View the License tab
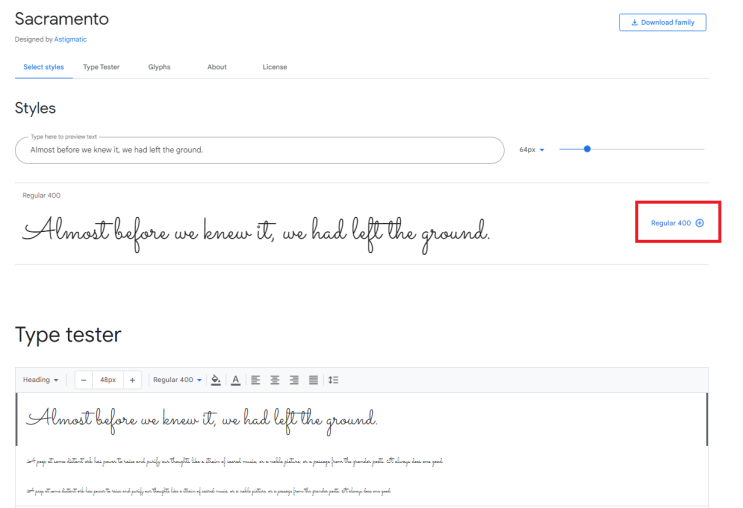This screenshot has height=508, width=743. 275,67
